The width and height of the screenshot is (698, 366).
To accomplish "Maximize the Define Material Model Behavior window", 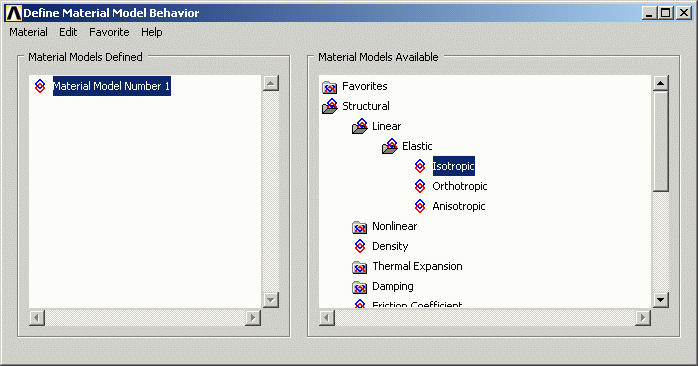I will click(x=666, y=13).
